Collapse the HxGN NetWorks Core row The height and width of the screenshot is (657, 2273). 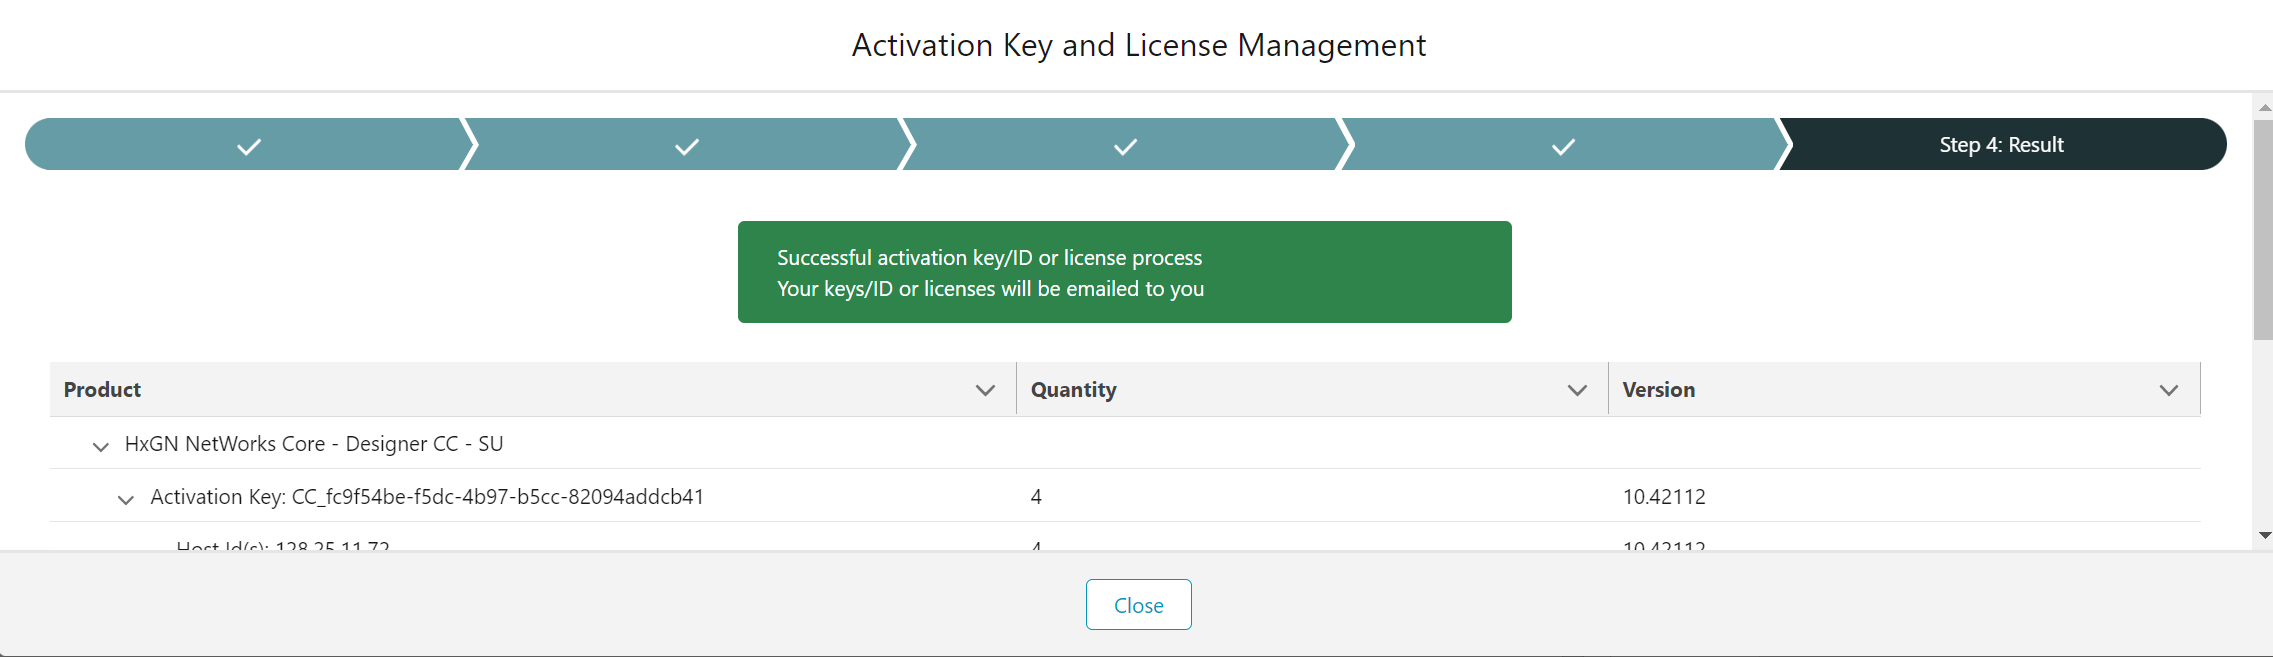click(100, 446)
